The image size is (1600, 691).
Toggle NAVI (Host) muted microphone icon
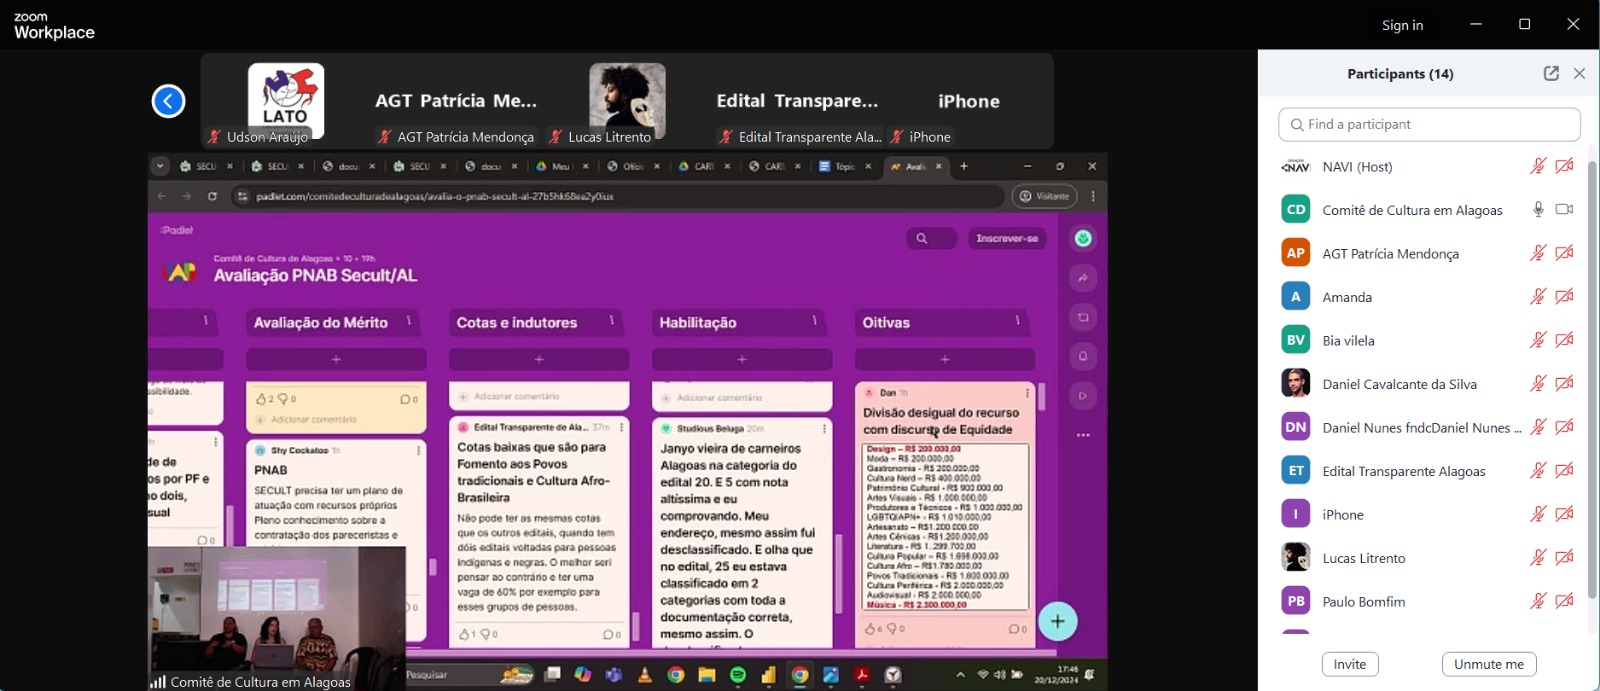point(1538,166)
